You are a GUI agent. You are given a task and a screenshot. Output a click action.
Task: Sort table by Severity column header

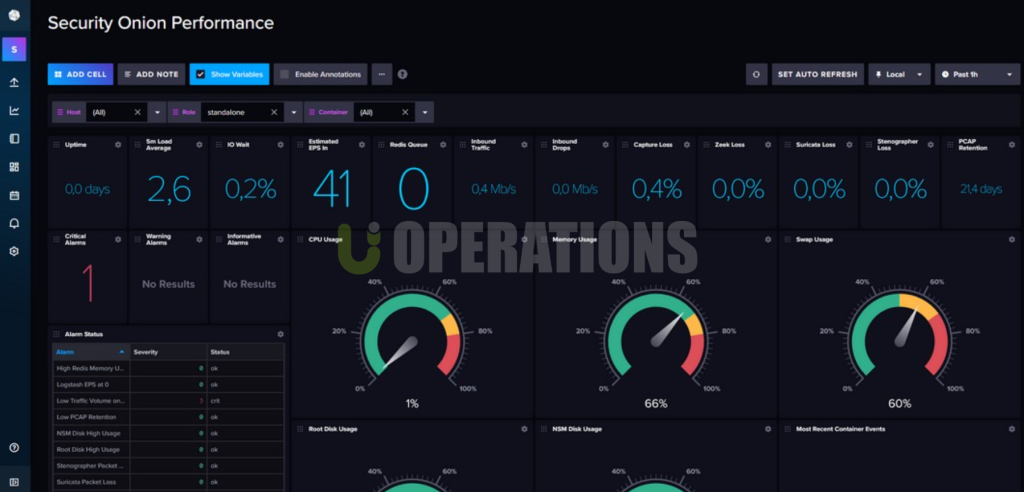click(x=168, y=352)
